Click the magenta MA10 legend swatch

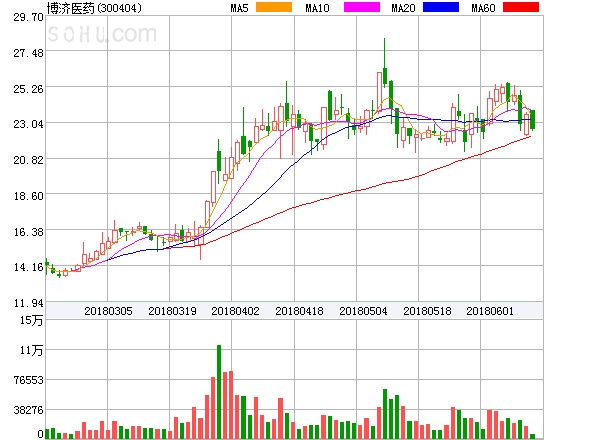[x=362, y=7]
